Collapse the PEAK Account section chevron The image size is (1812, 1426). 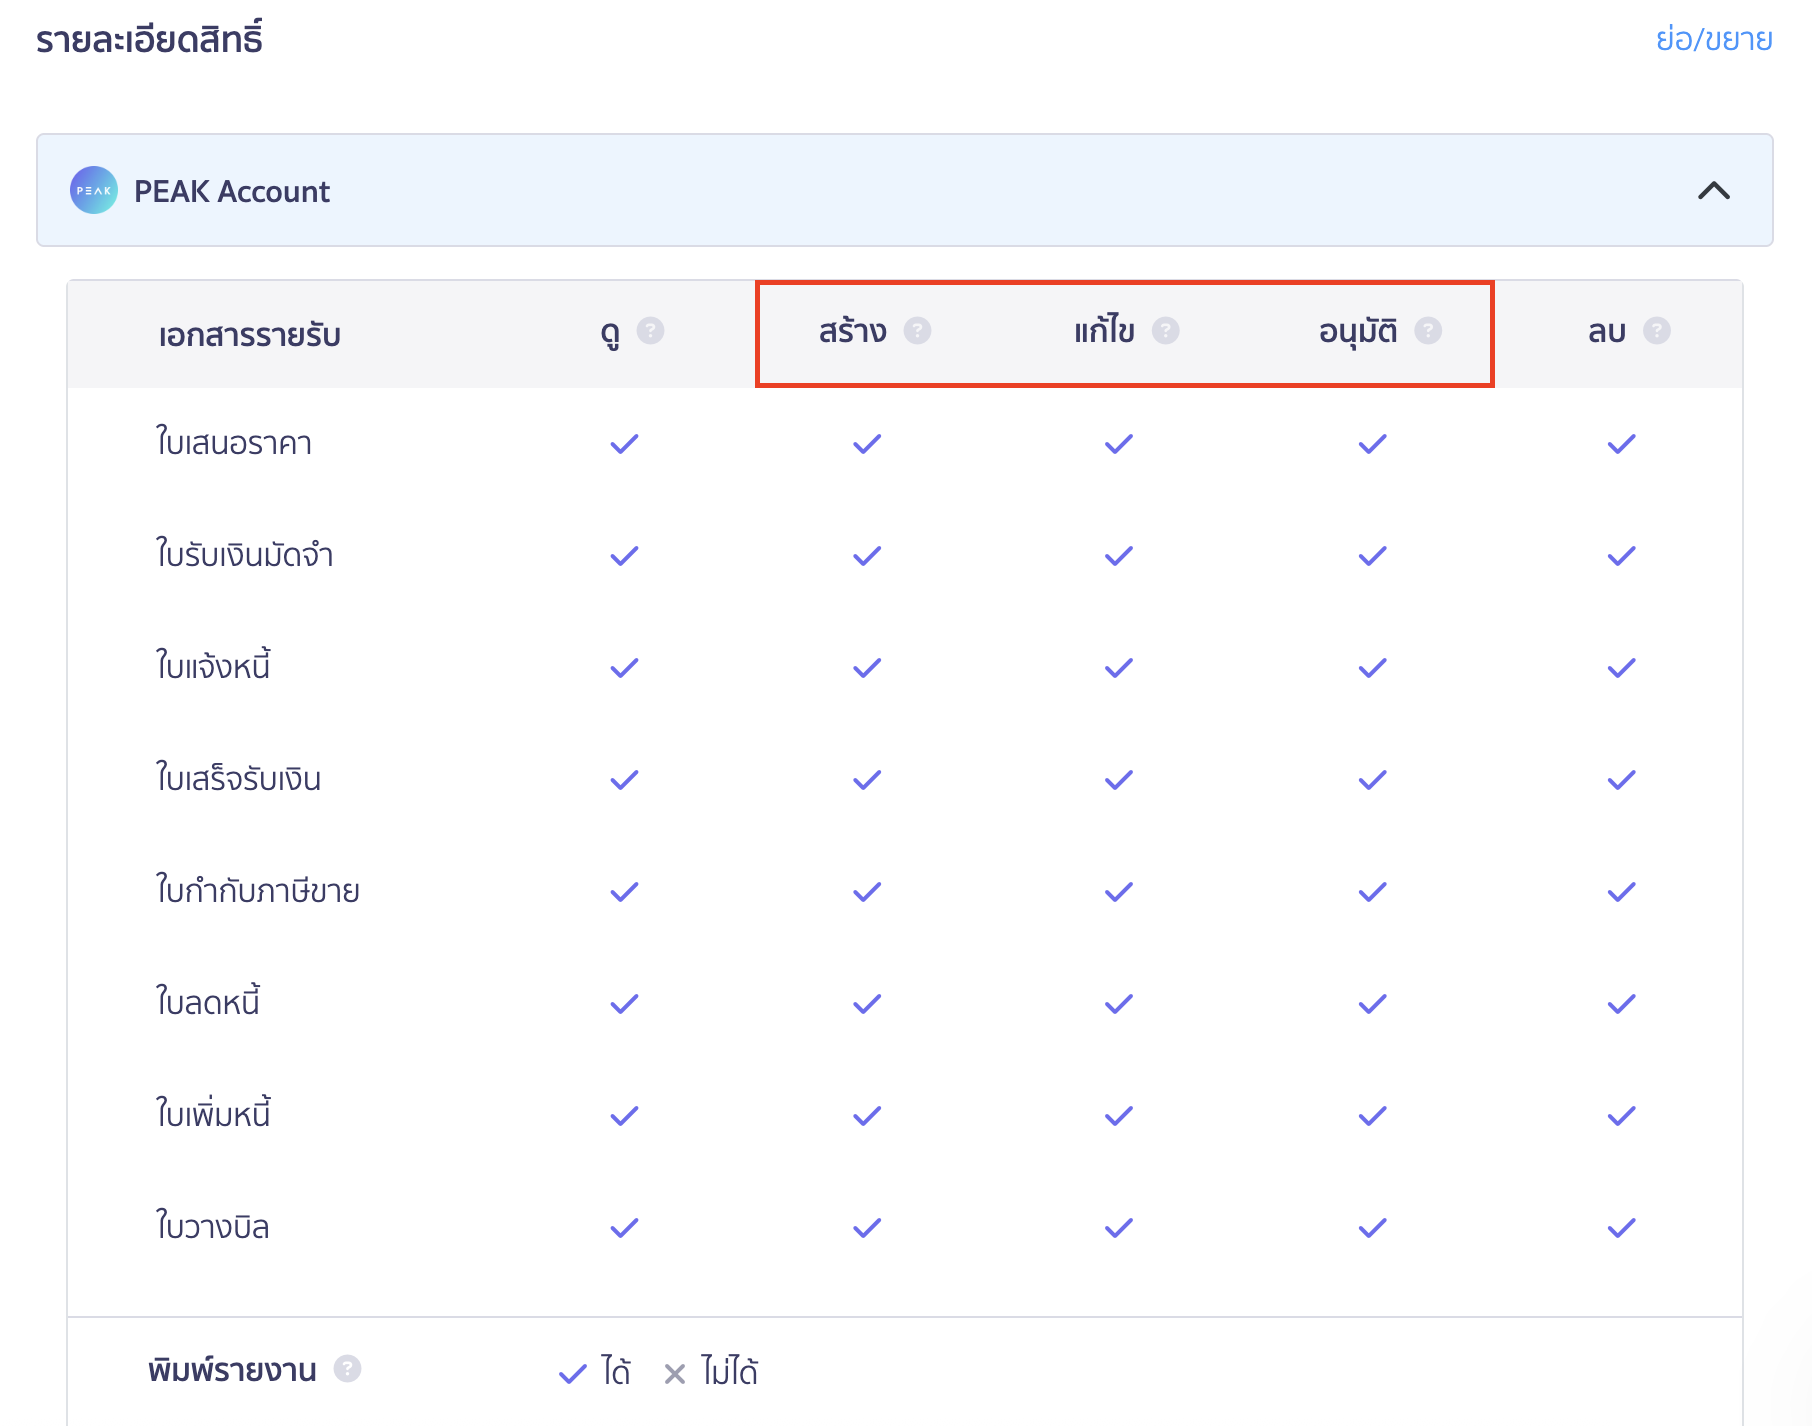coord(1713,190)
